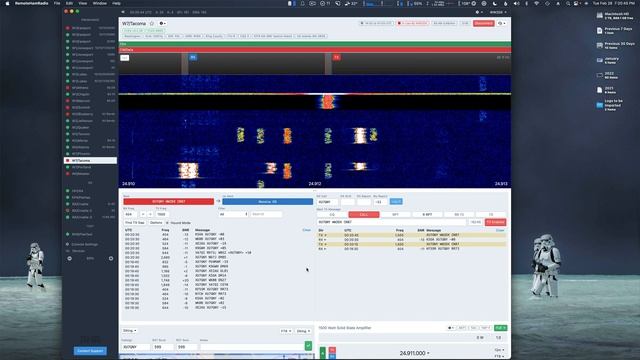Click the RST Sent field showing 599
The height and width of the screenshot is (360, 640).
[162, 347]
